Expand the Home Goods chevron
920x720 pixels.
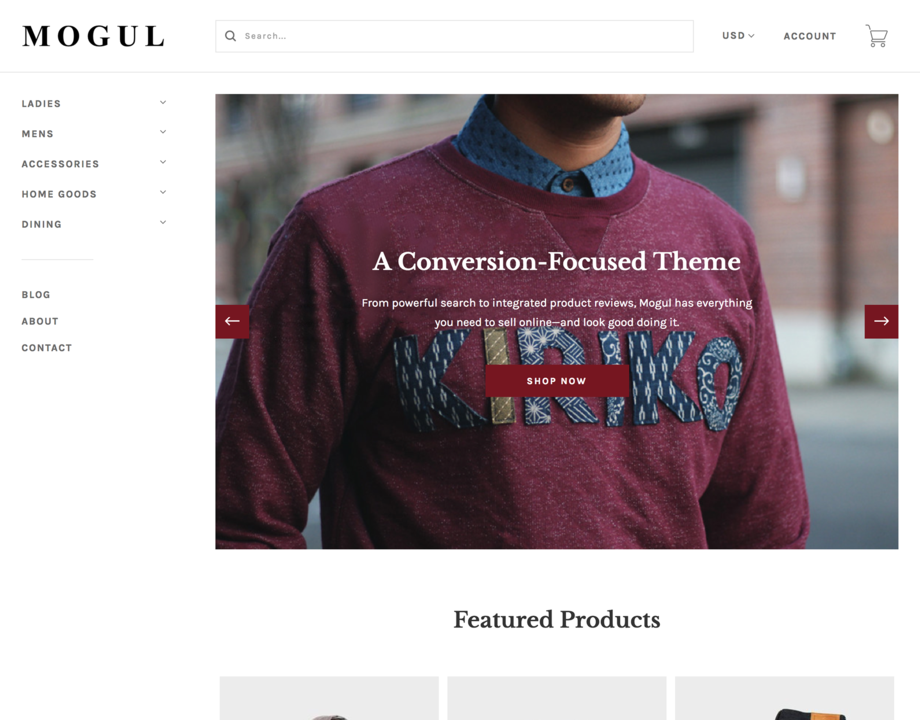tap(163, 192)
